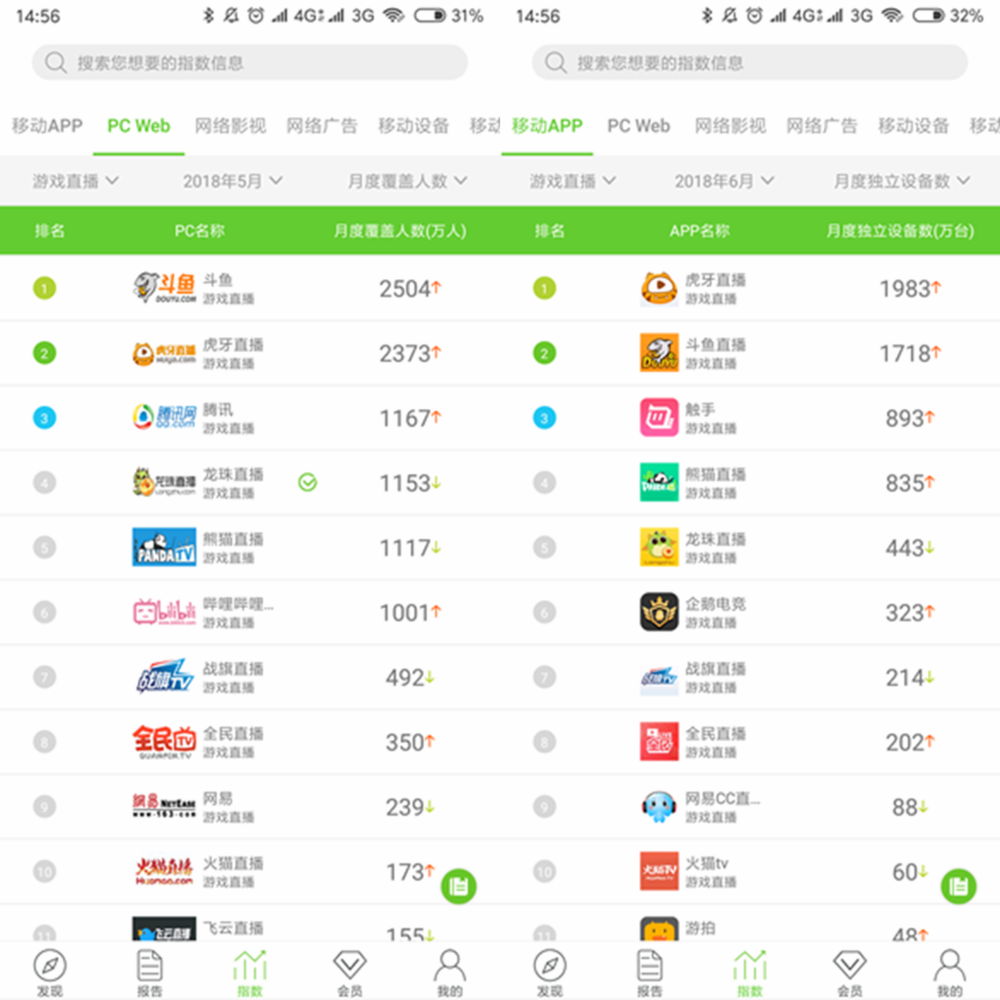The width and height of the screenshot is (1000, 1000).
Task: Open Douyu logo in PC Web ranking
Action: [164, 288]
